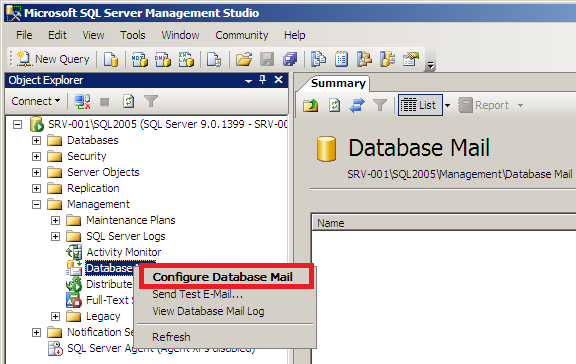576x364 pixels.
Task: Click the New Query button
Action: click(x=53, y=59)
